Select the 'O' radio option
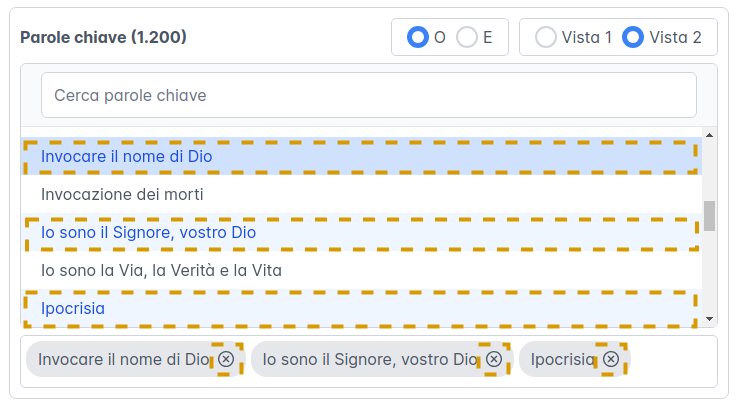Image resolution: width=739 pixels, height=406 pixels. (417, 37)
